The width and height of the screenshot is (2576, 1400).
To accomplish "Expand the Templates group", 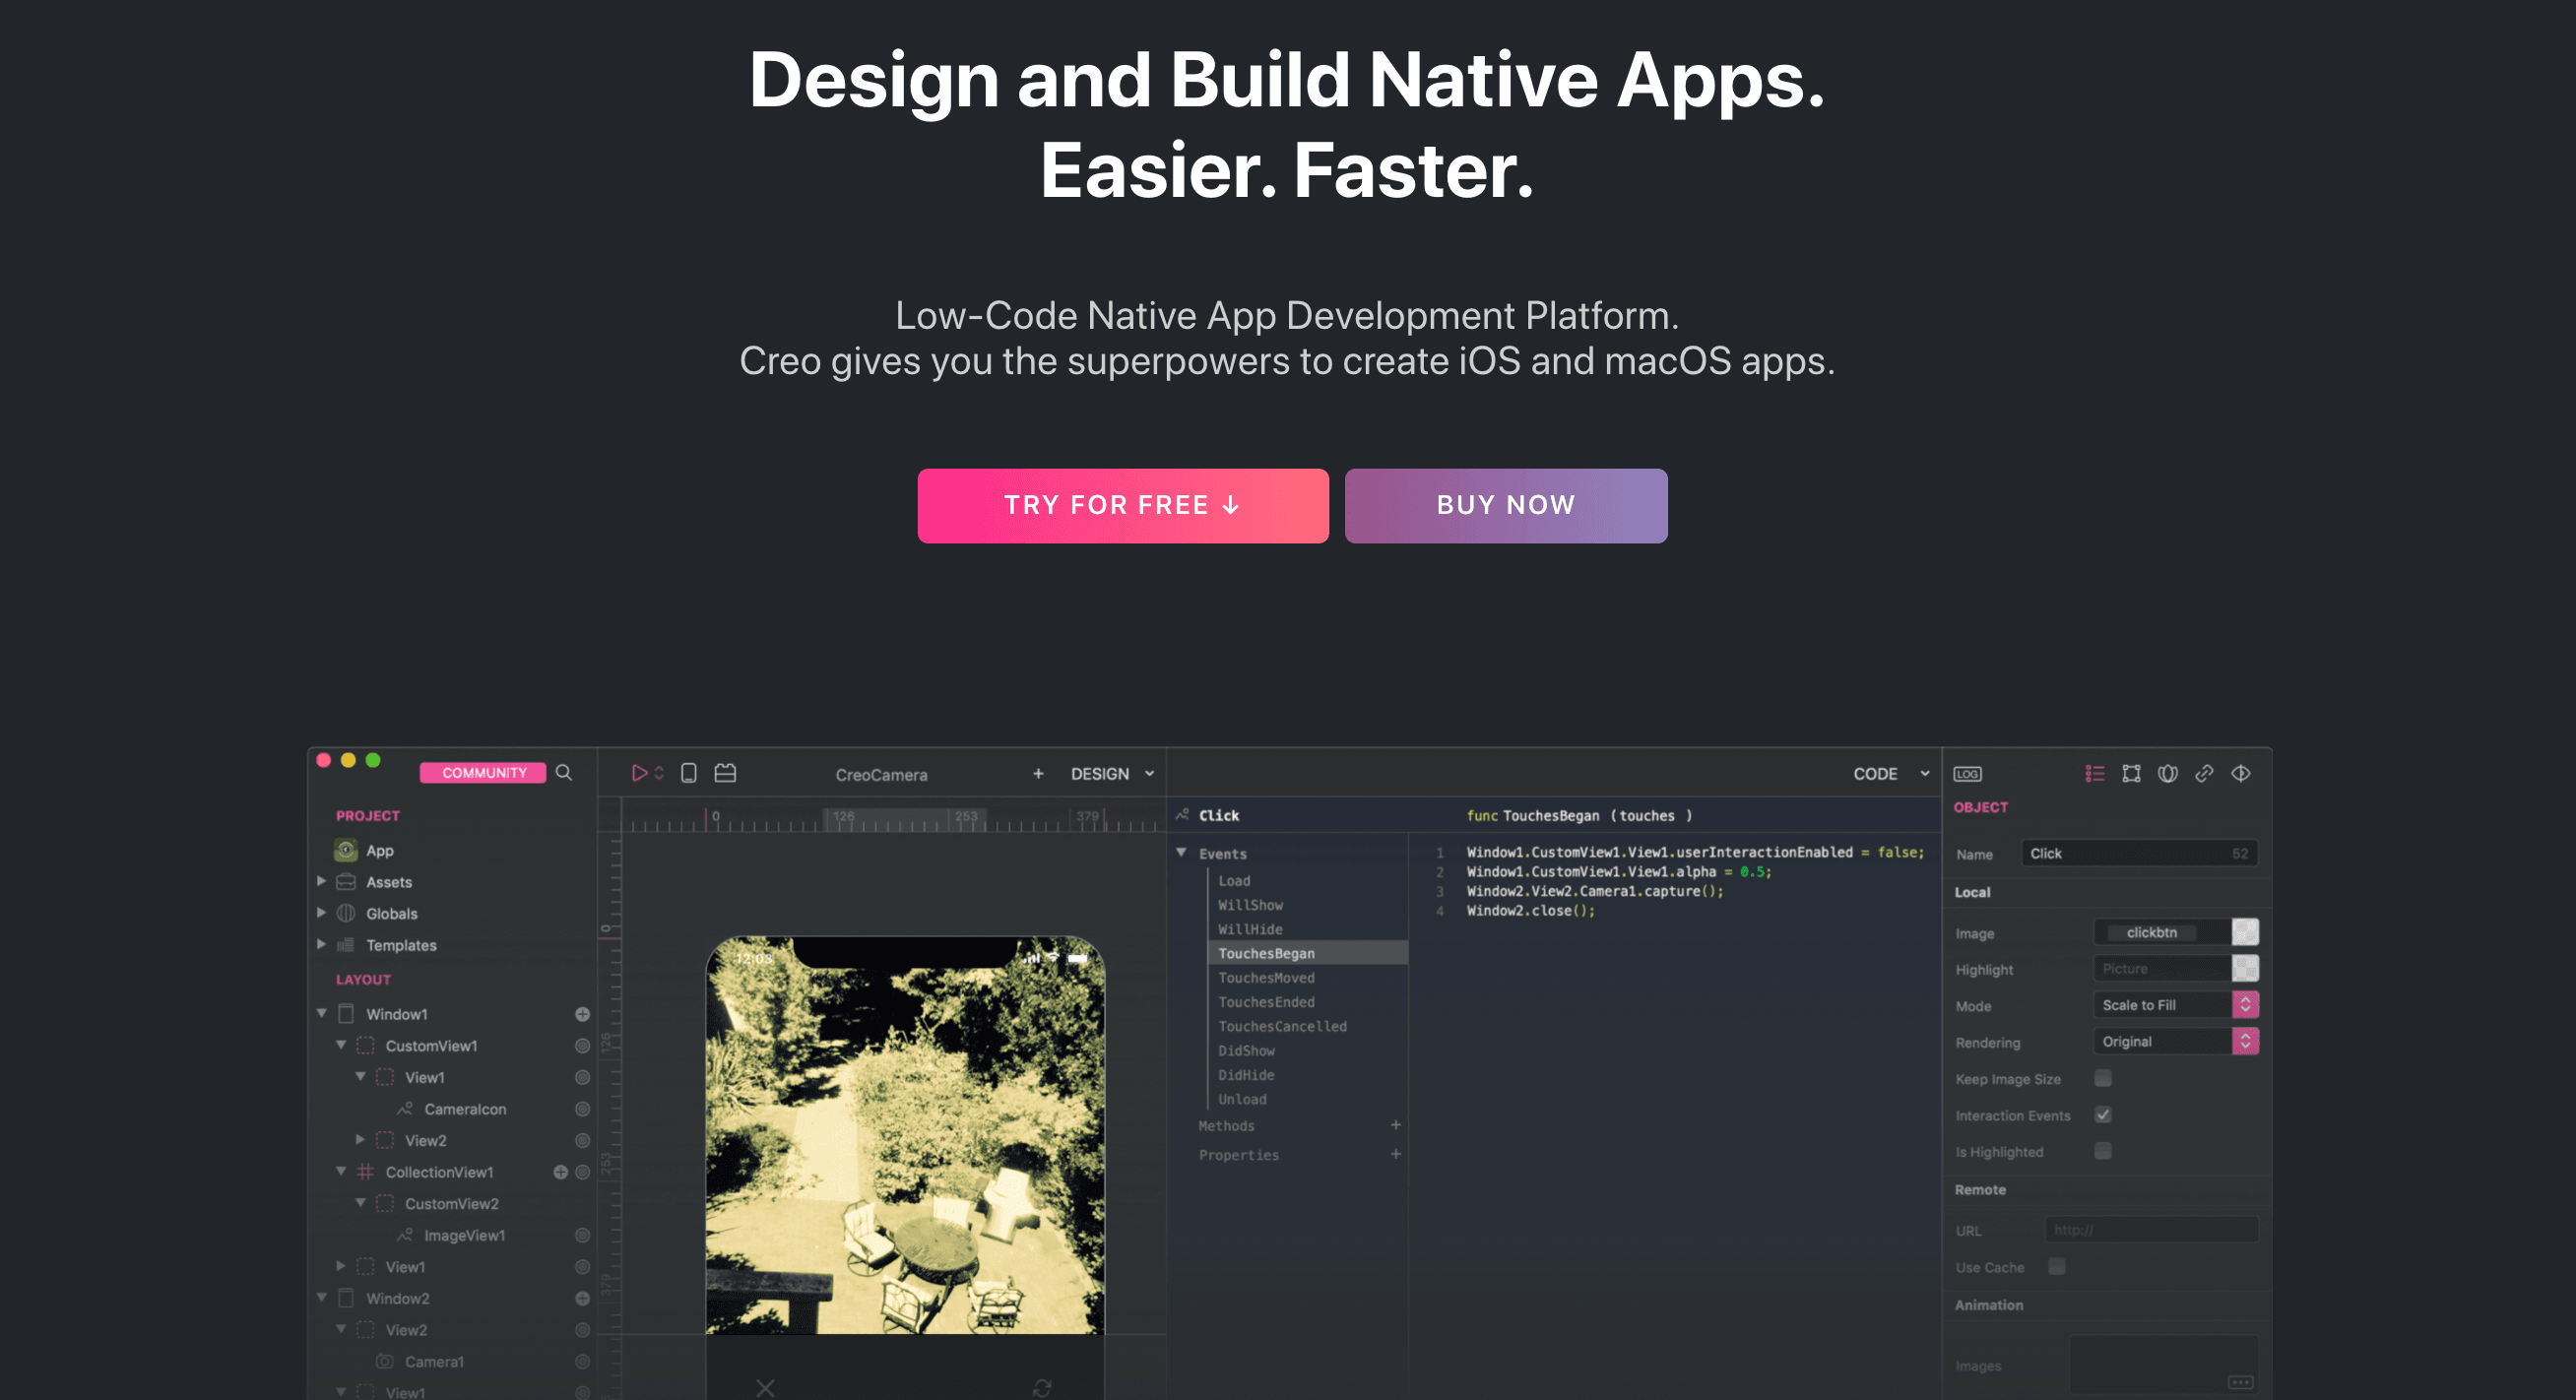I will pos(321,944).
